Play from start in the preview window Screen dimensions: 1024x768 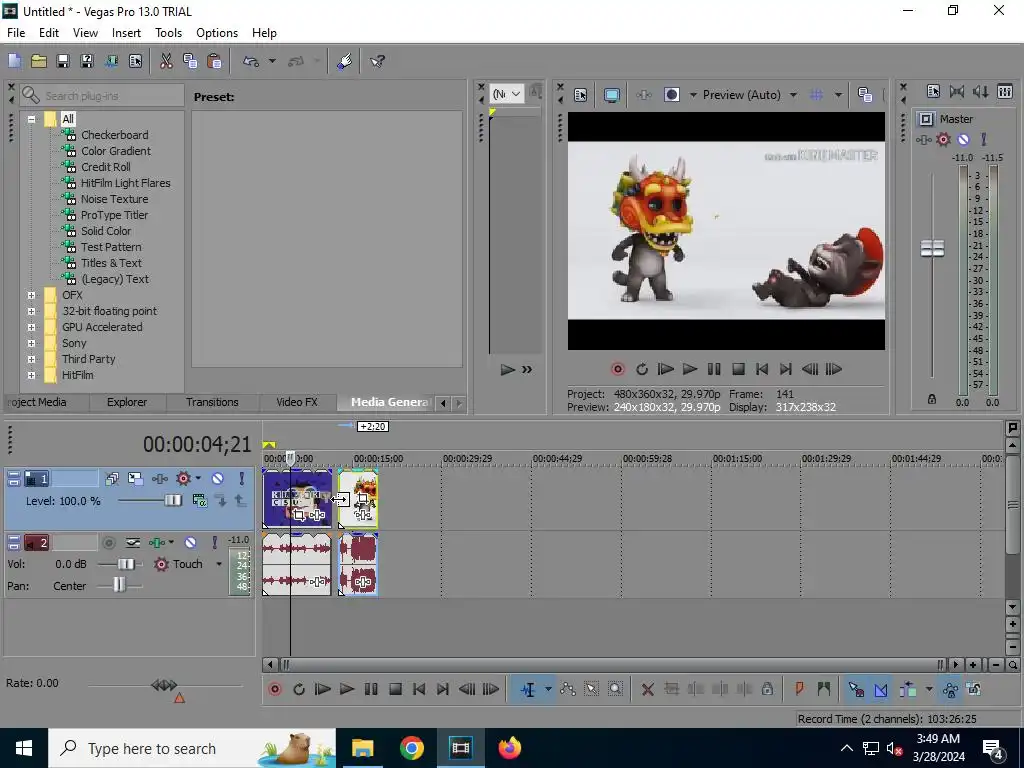(665, 370)
